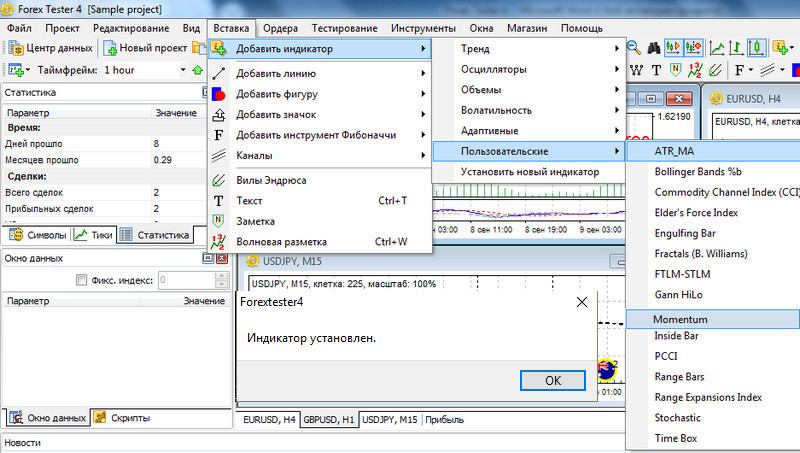Switch to the GBPUSD, H1 chart tab
This screenshot has height=453, width=800.
(329, 419)
